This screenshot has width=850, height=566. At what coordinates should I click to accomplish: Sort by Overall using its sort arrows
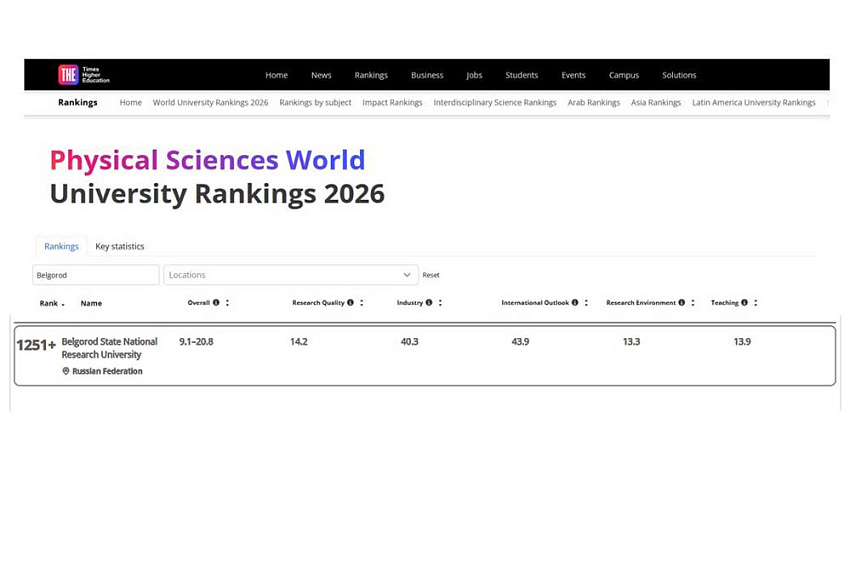click(x=227, y=303)
